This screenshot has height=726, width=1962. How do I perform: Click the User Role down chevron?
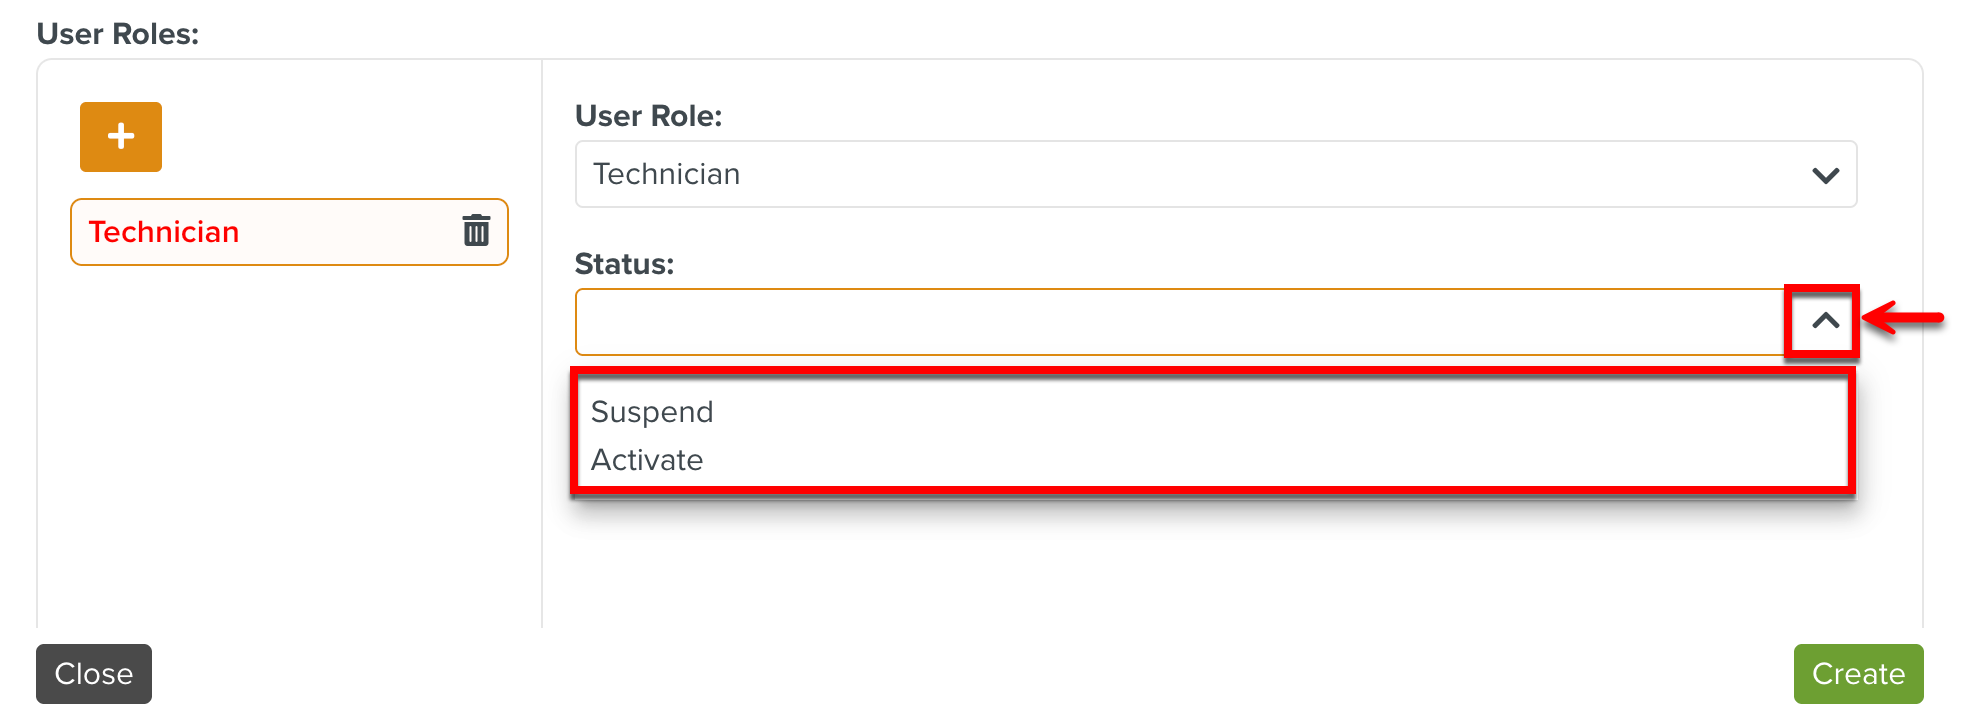tap(1825, 175)
